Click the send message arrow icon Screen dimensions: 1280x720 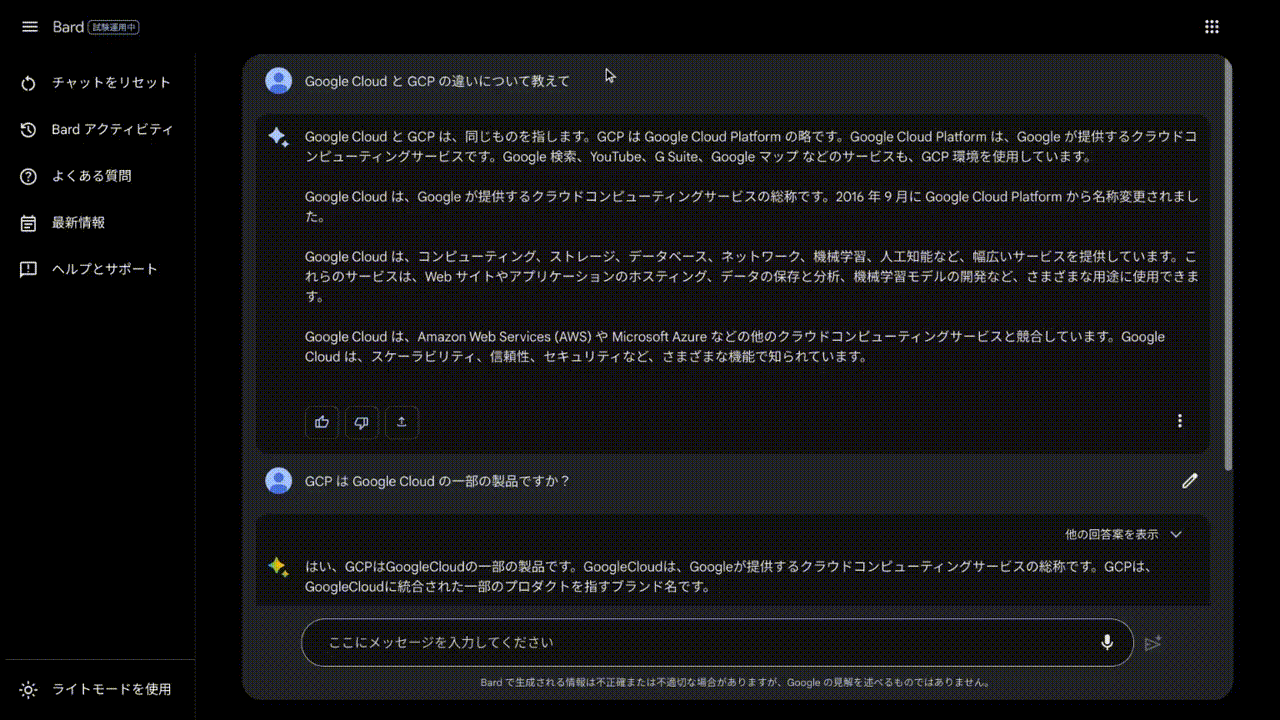pyautogui.click(x=1153, y=642)
